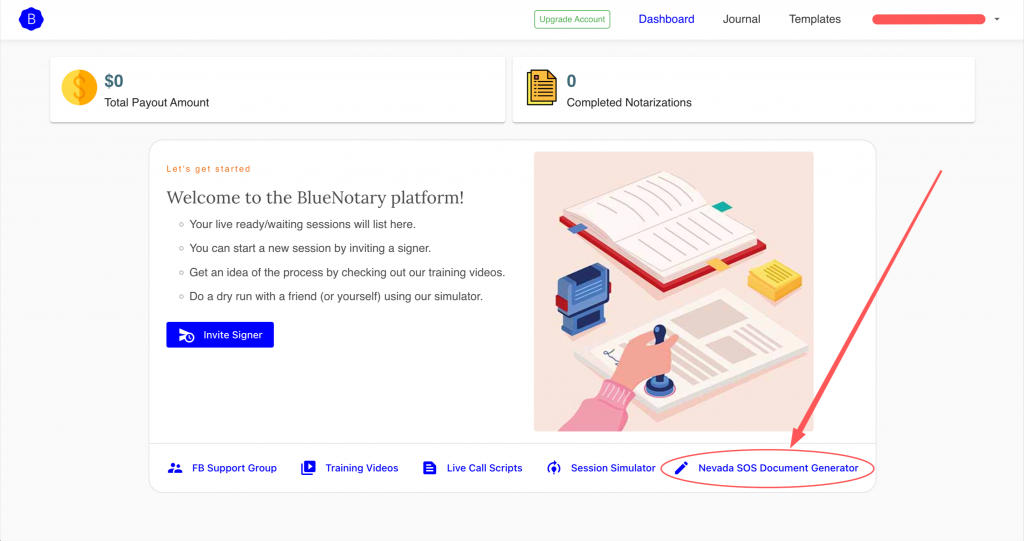The height and width of the screenshot is (541, 1024).
Task: Click the Invite Signer button
Action: coord(220,335)
